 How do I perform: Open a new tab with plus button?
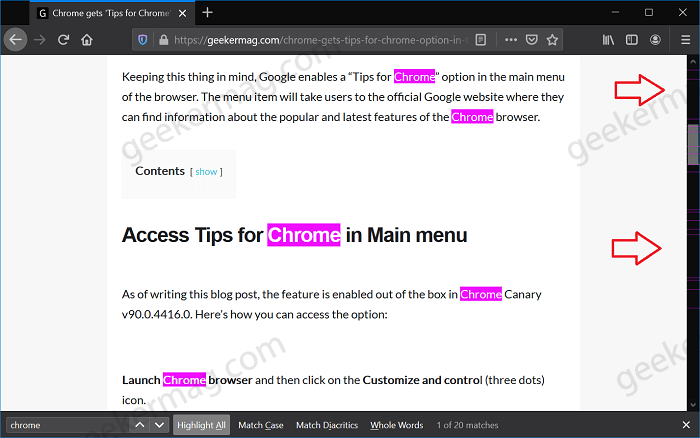pyautogui.click(x=207, y=13)
